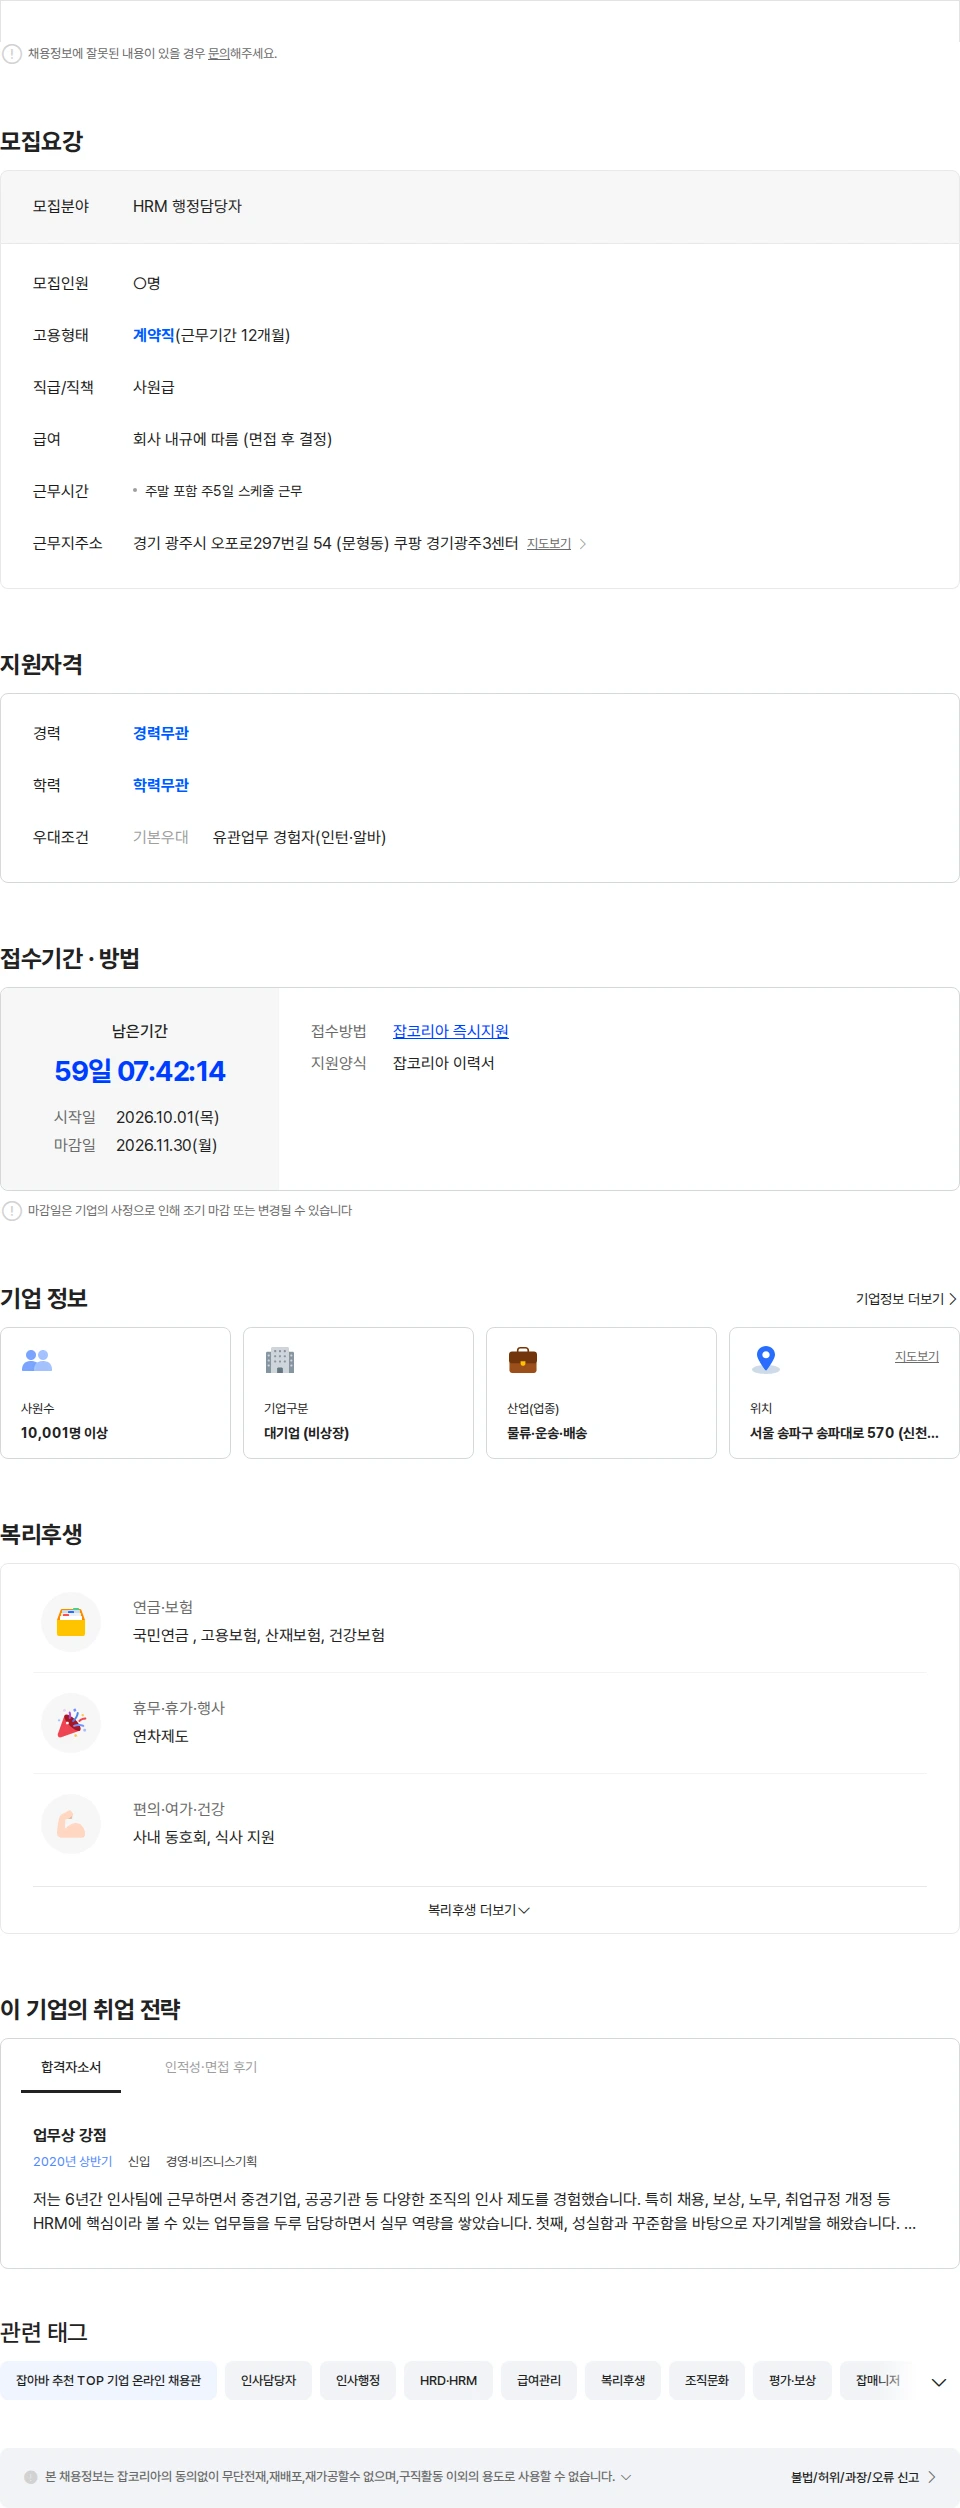Screen dimensions: 960x2508
Task: Click the 조직문화 tag
Action: pos(707,2381)
